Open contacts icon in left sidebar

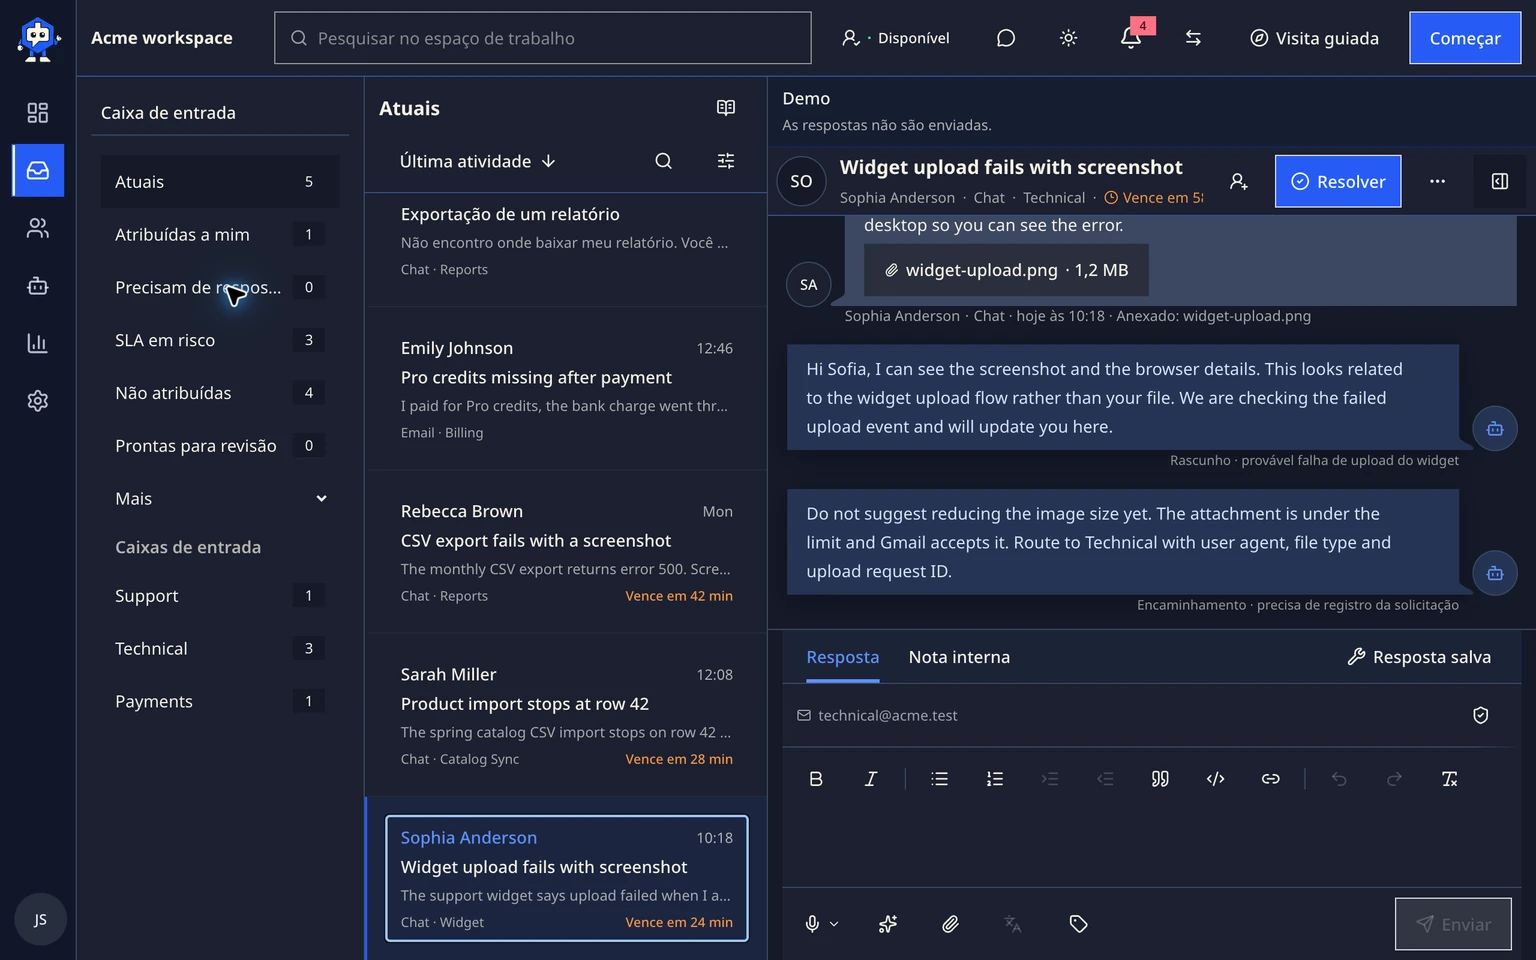coord(37,228)
